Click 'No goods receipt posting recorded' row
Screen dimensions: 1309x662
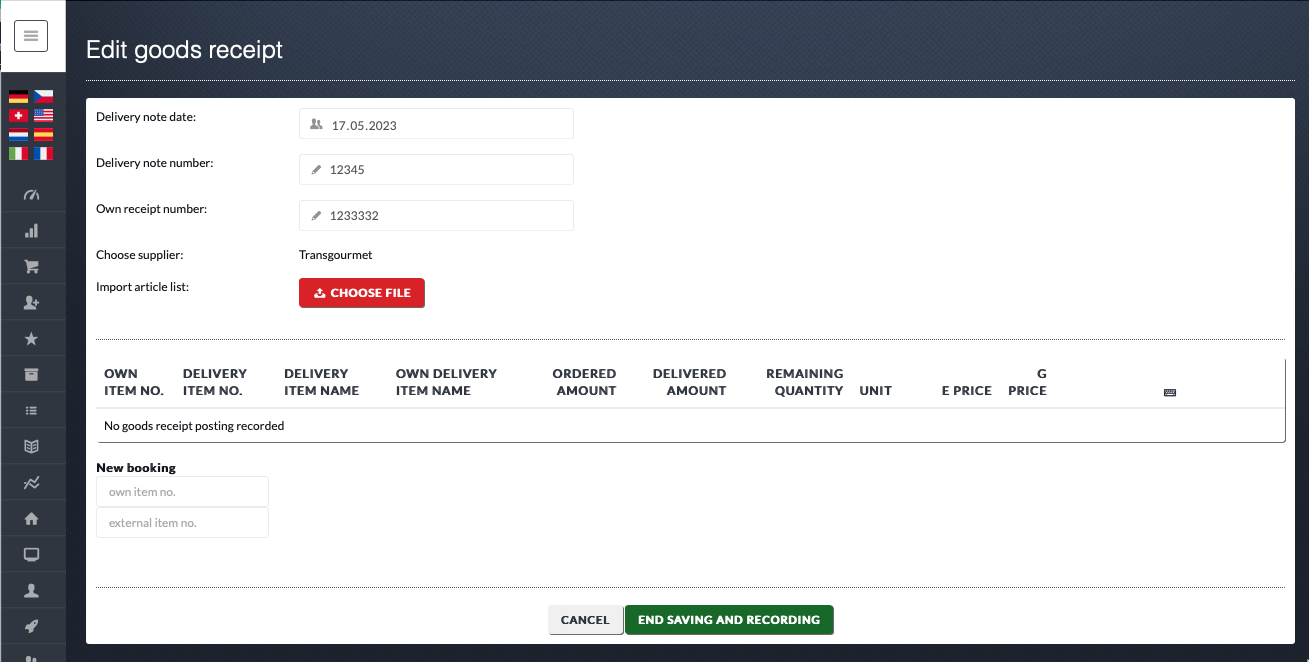[690, 425]
